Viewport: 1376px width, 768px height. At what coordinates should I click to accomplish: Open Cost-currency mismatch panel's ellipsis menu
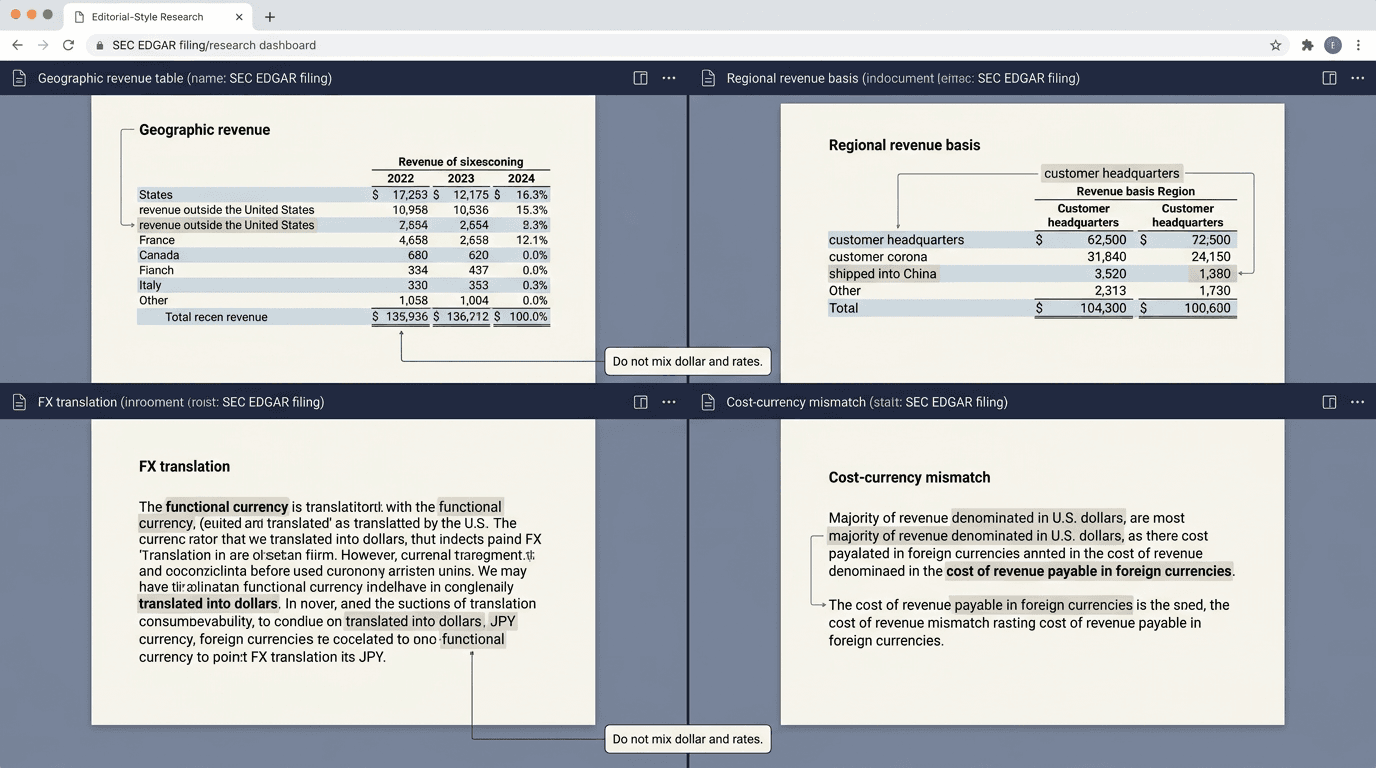1357,402
